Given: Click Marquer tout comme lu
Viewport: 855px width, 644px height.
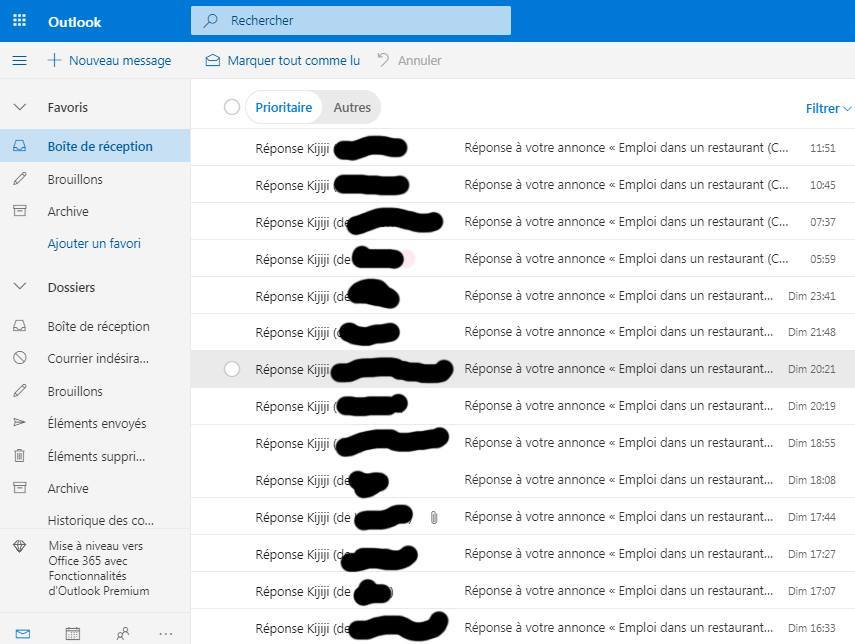Looking at the screenshot, I should click(282, 60).
